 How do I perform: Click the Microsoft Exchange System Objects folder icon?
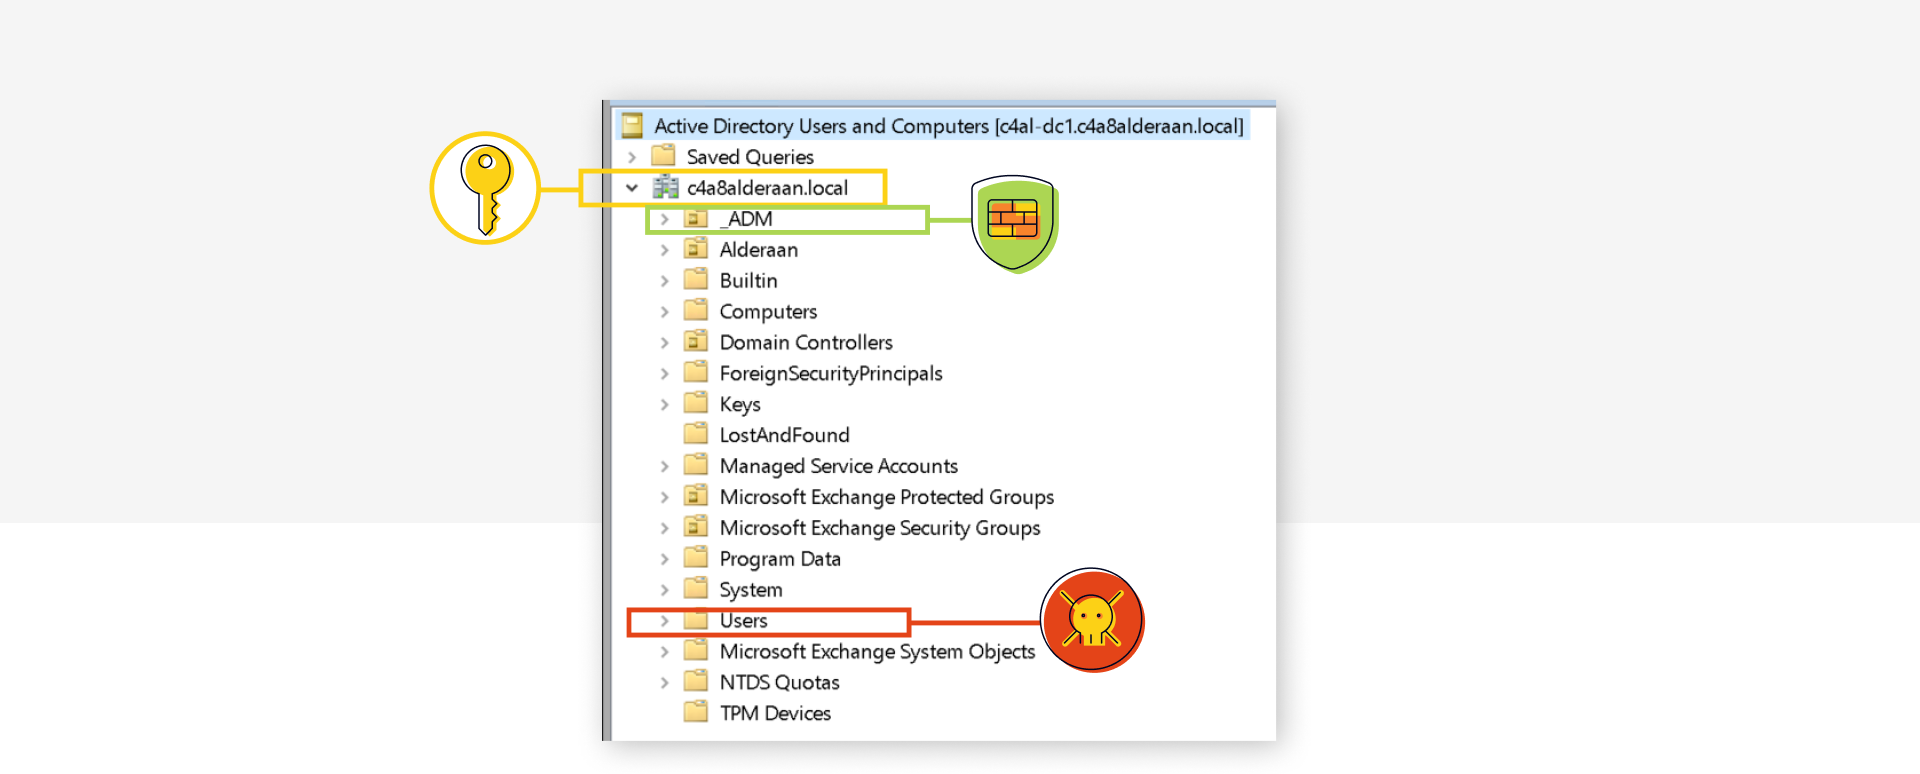pos(696,651)
